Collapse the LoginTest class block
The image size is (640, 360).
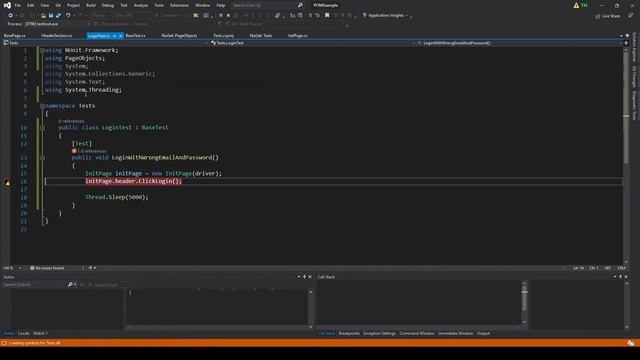(42, 128)
